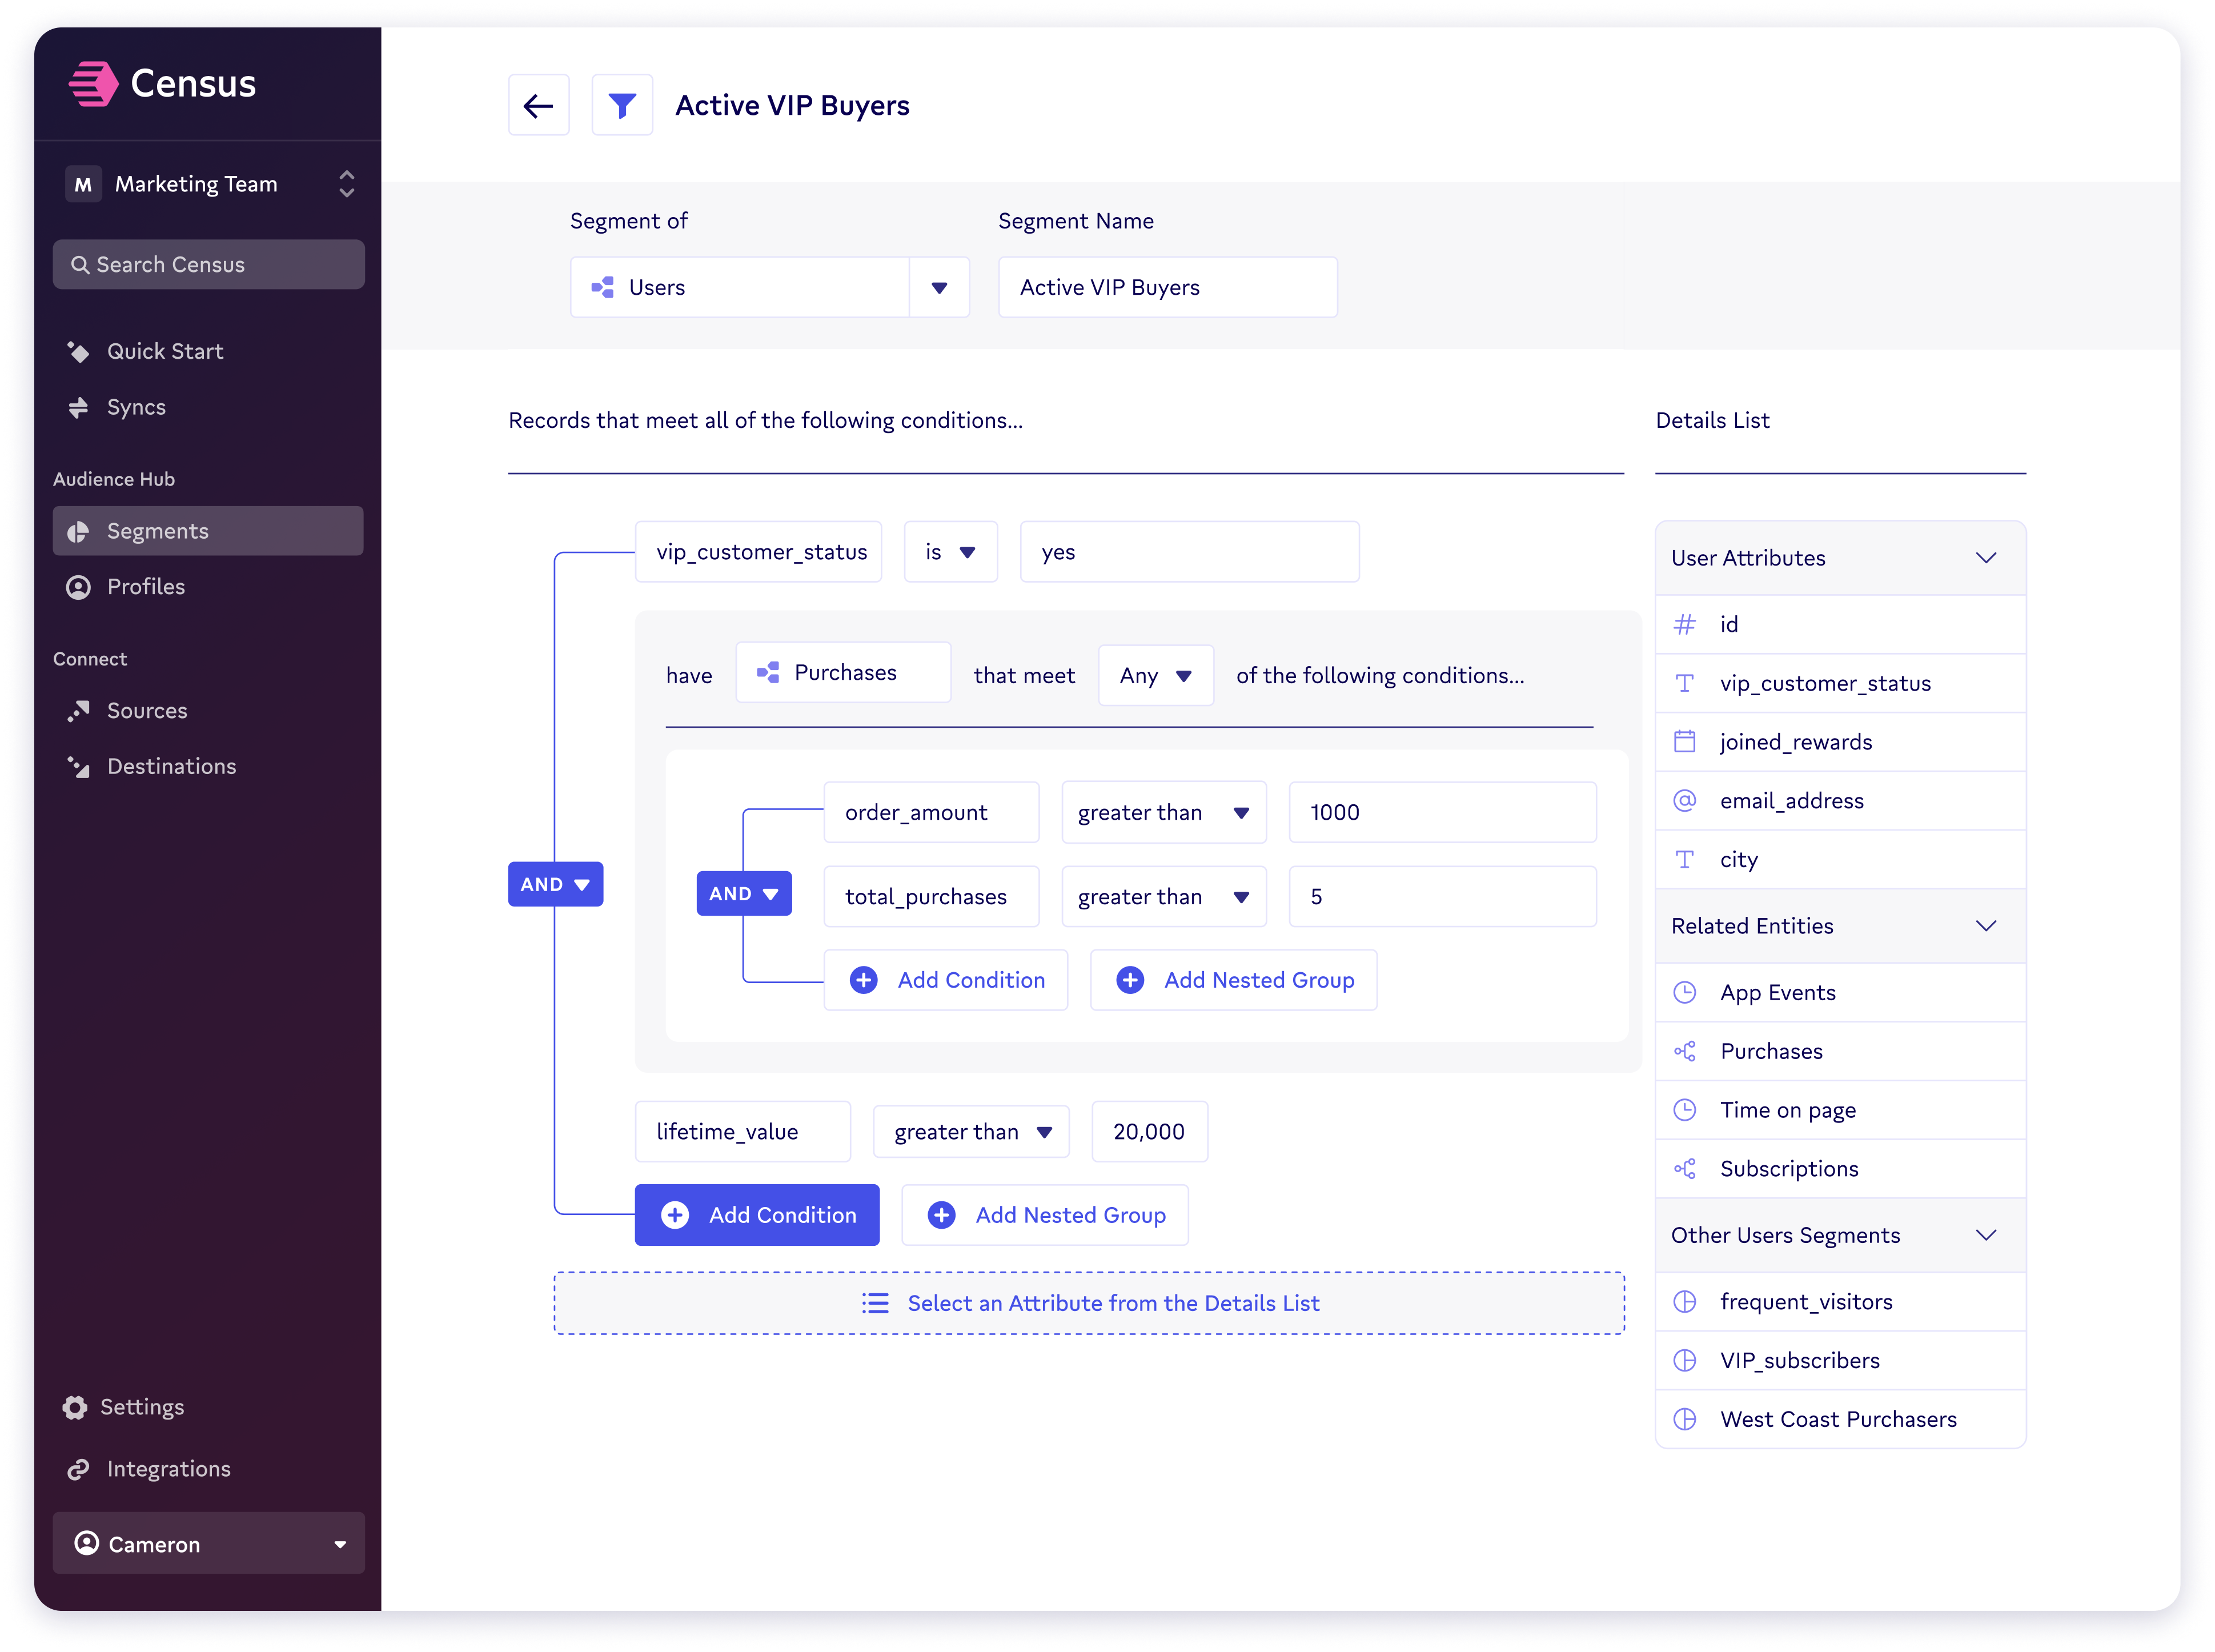The width and height of the screenshot is (2215, 1652).
Task: Click the outer Add Nested Group button
Action: 1044,1215
